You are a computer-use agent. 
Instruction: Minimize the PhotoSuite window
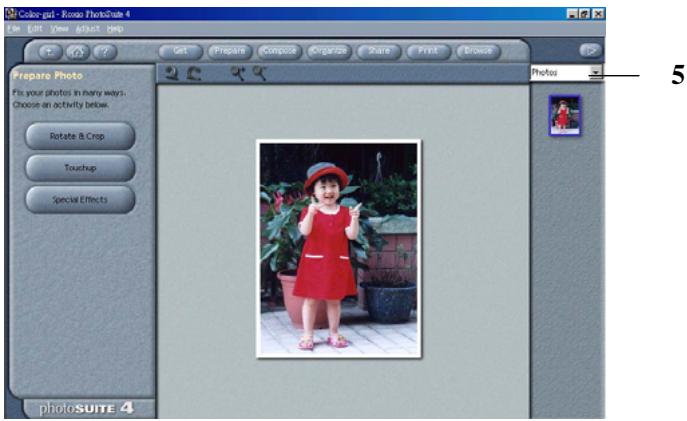pos(572,14)
